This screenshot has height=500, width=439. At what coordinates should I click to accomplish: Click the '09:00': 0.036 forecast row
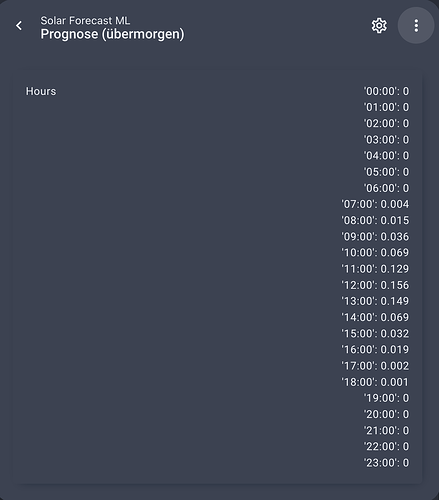375,237
